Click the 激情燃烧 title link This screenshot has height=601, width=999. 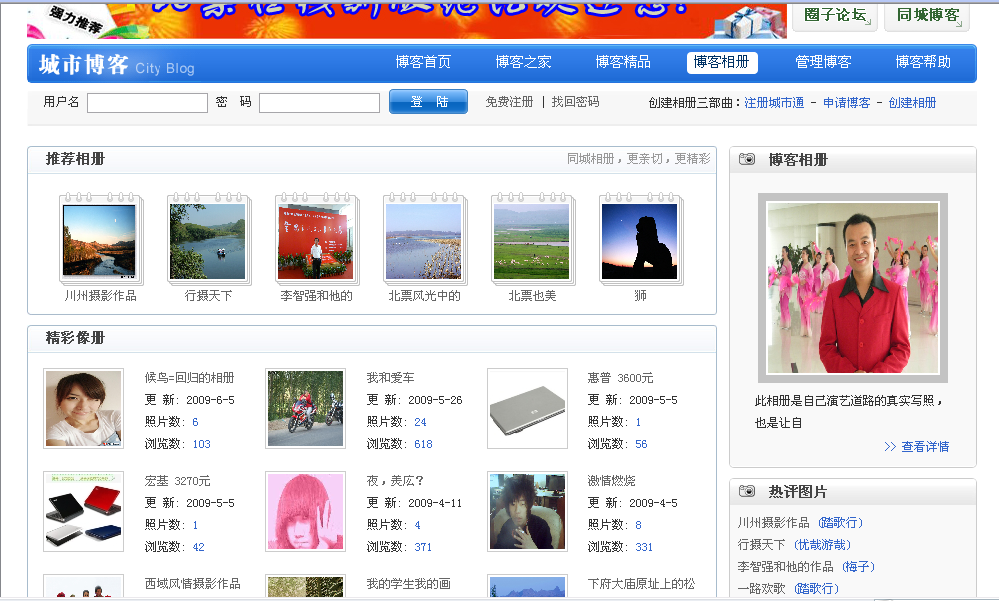pyautogui.click(x=611, y=481)
